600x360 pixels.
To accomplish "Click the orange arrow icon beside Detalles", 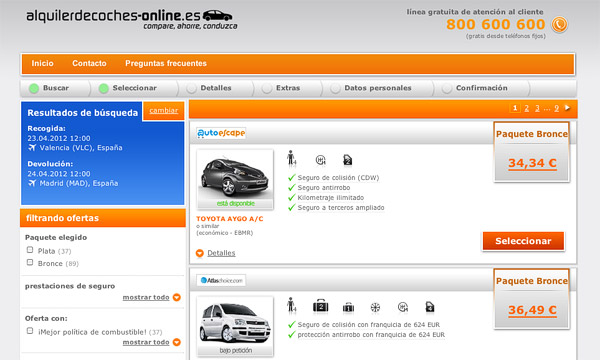I will [x=200, y=253].
